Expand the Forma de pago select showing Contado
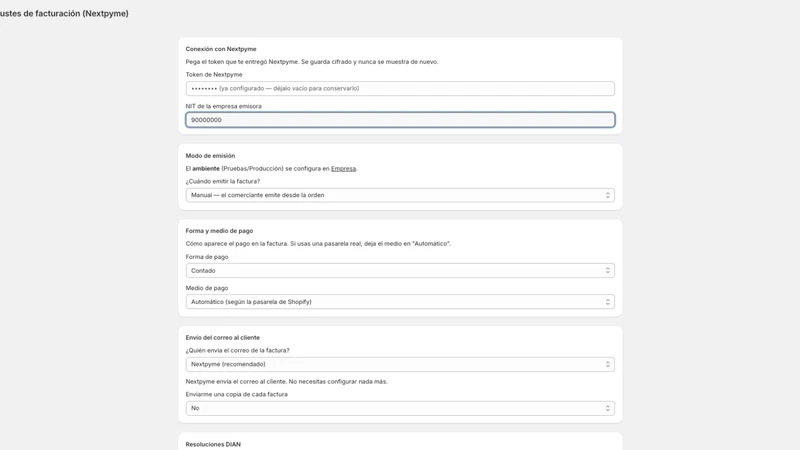The width and height of the screenshot is (800, 450). coord(400,270)
